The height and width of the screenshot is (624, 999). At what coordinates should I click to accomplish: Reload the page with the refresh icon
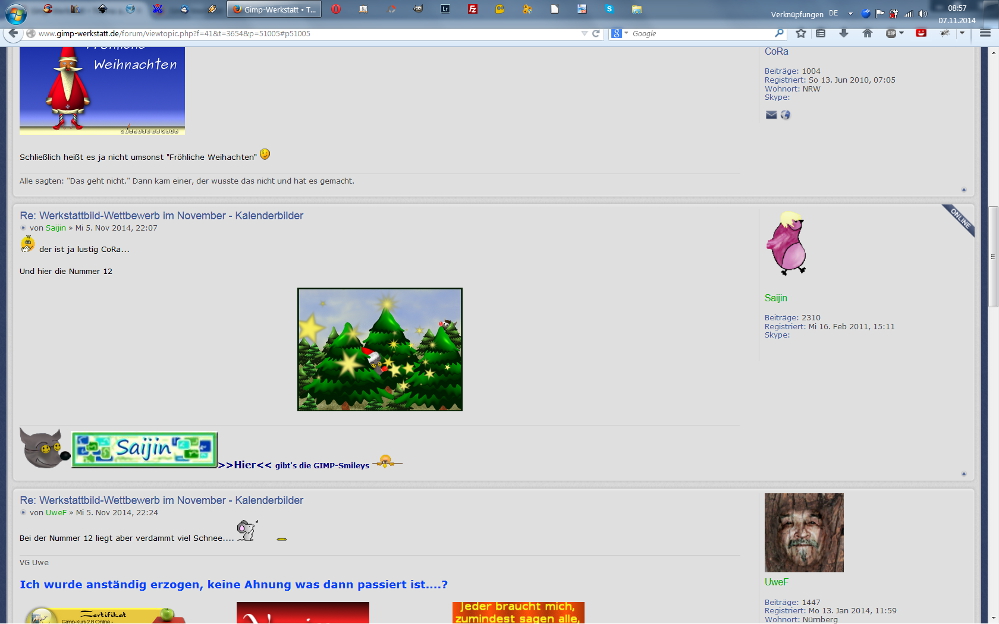(596, 33)
